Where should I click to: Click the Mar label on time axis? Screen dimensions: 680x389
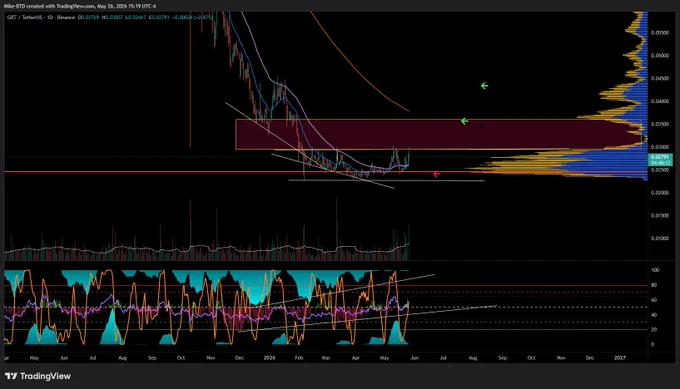[x=326, y=358]
